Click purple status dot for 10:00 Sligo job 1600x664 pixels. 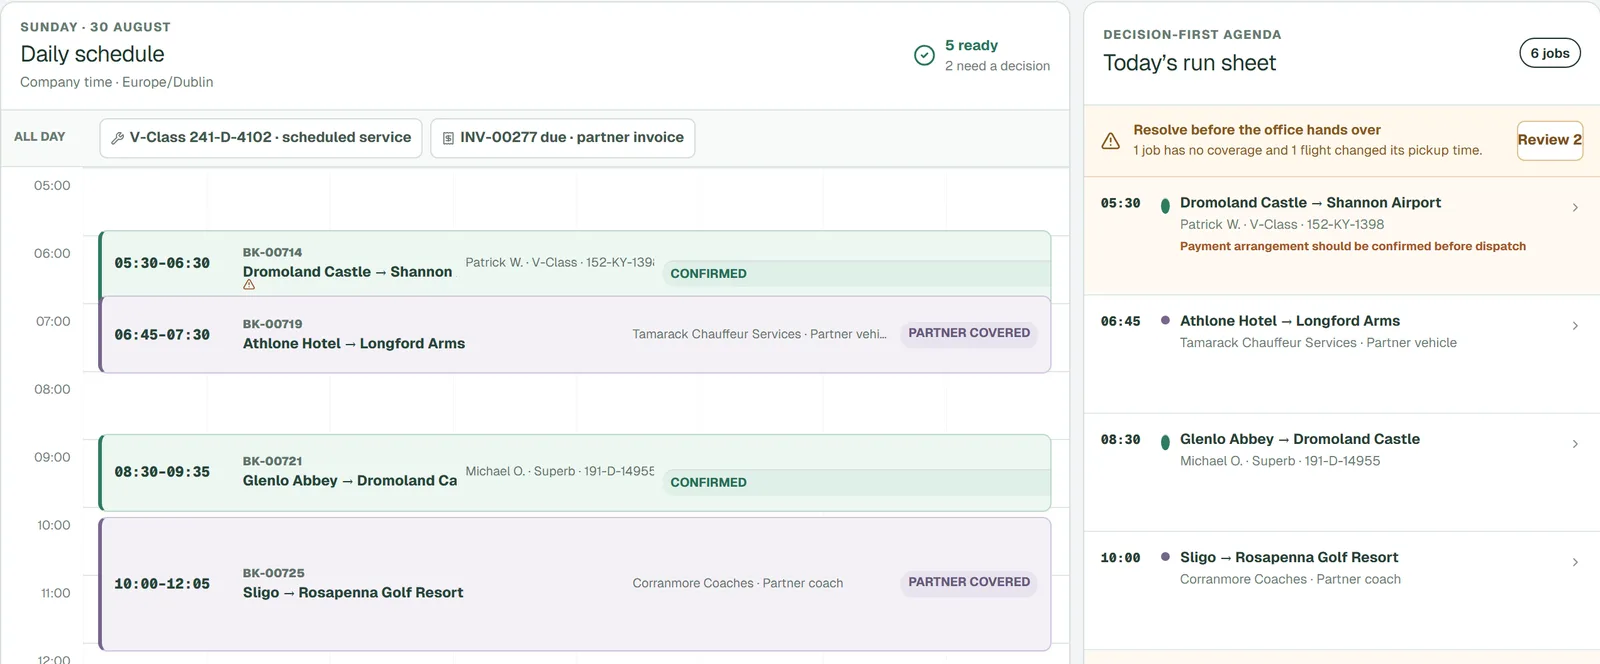tap(1165, 557)
